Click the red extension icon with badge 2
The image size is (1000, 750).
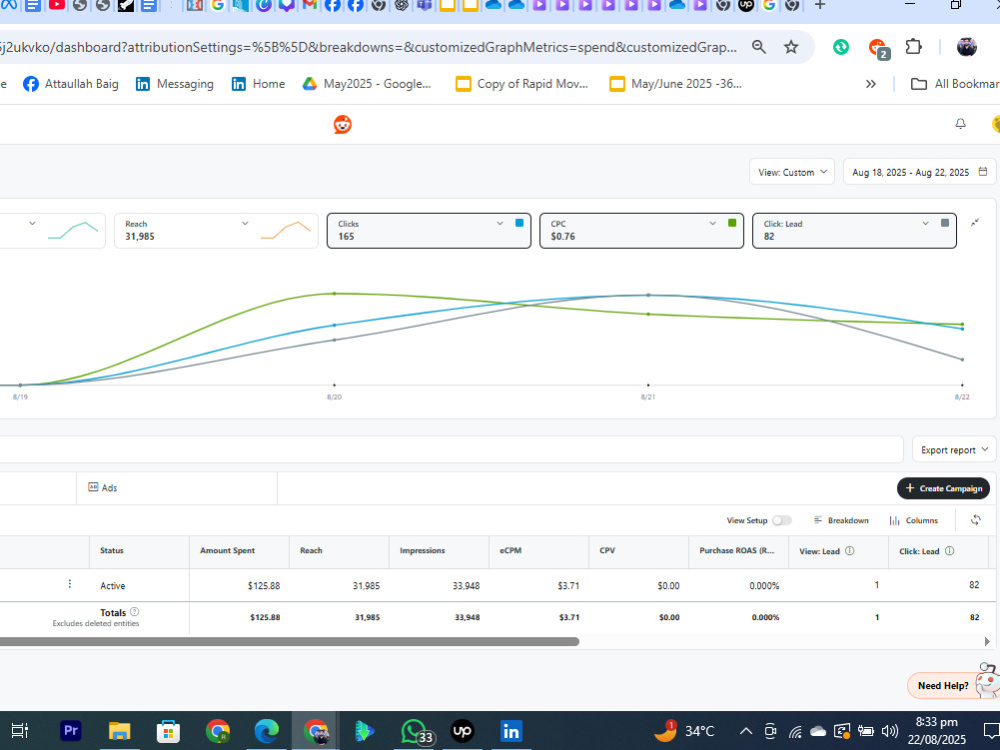tap(878, 47)
